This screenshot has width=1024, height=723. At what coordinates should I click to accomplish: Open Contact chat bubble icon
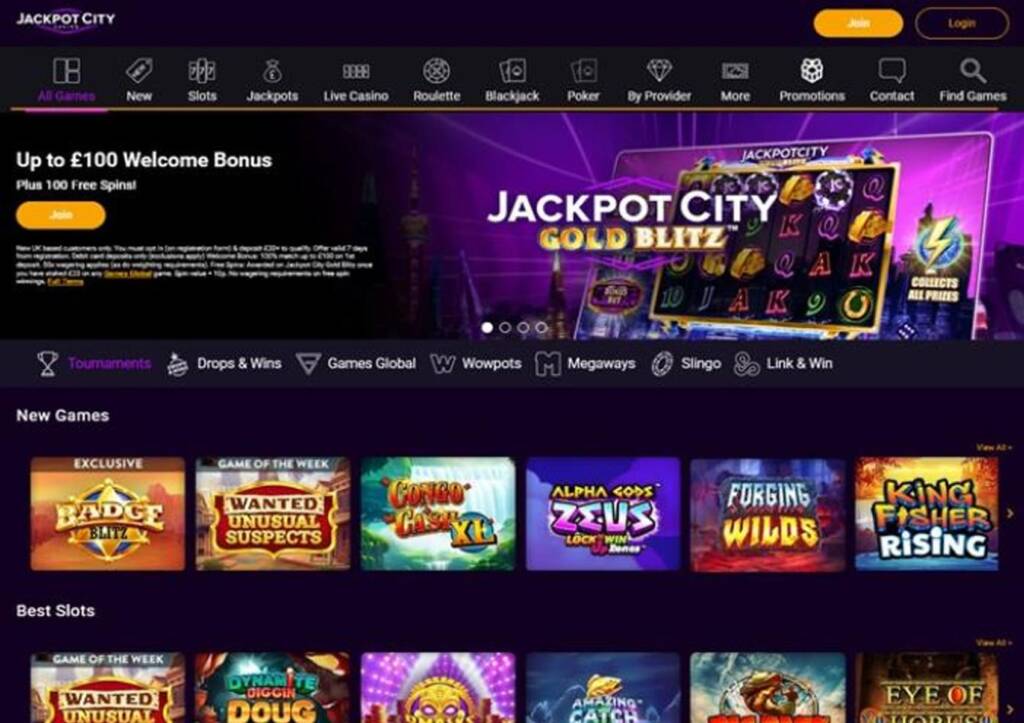(x=891, y=71)
